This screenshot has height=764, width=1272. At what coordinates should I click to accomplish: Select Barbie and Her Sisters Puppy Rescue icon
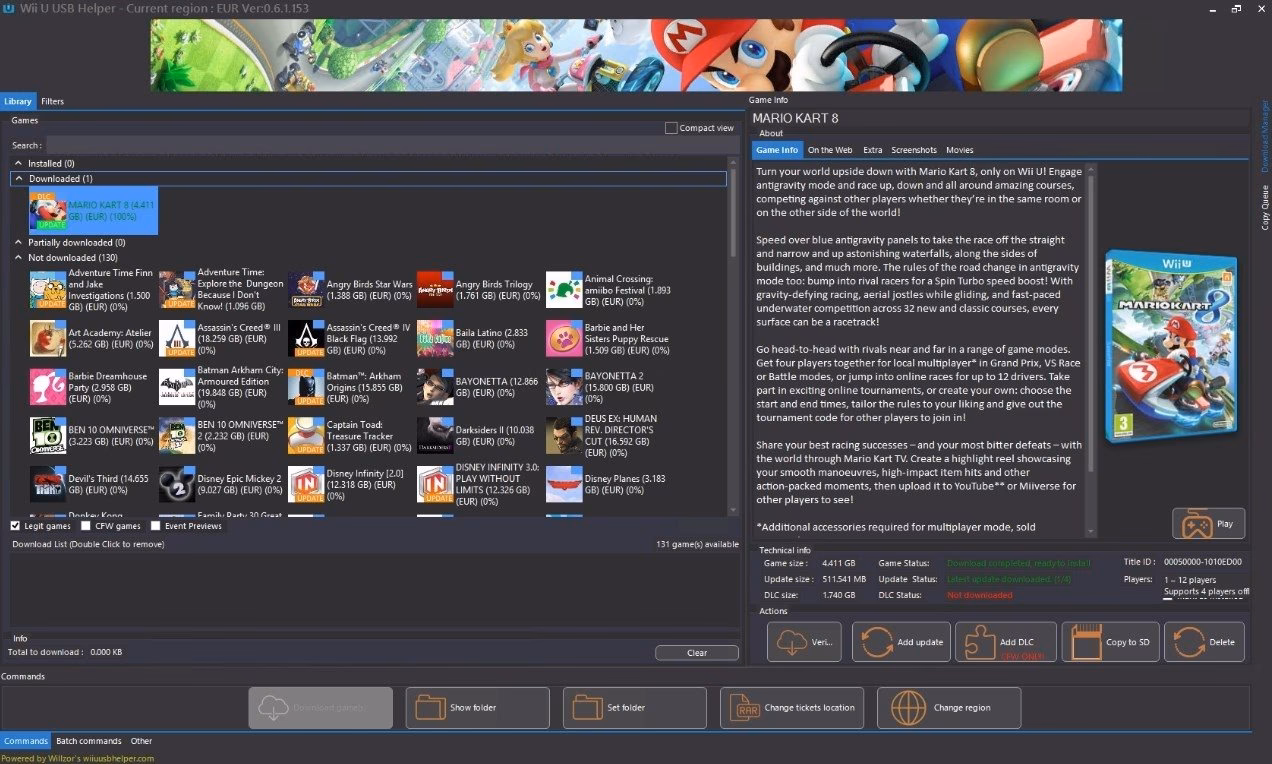point(564,339)
